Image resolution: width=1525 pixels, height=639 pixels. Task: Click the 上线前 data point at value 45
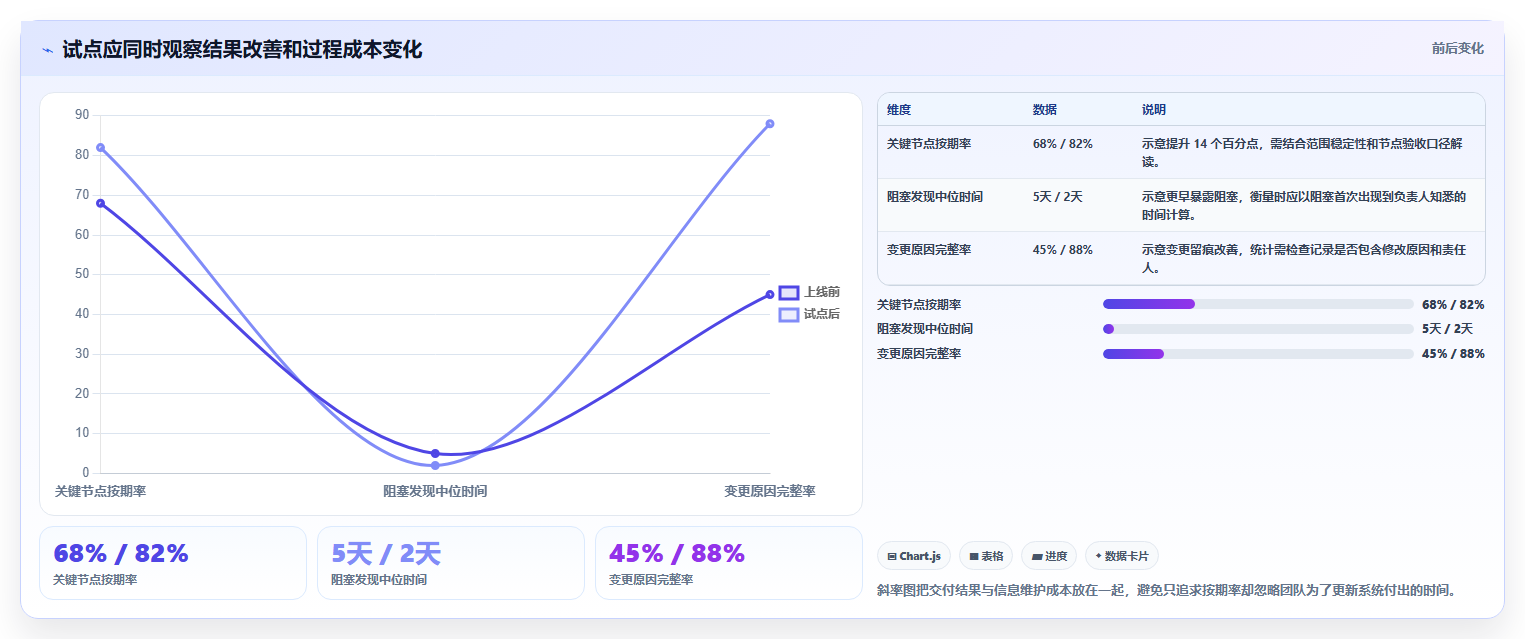[770, 294]
